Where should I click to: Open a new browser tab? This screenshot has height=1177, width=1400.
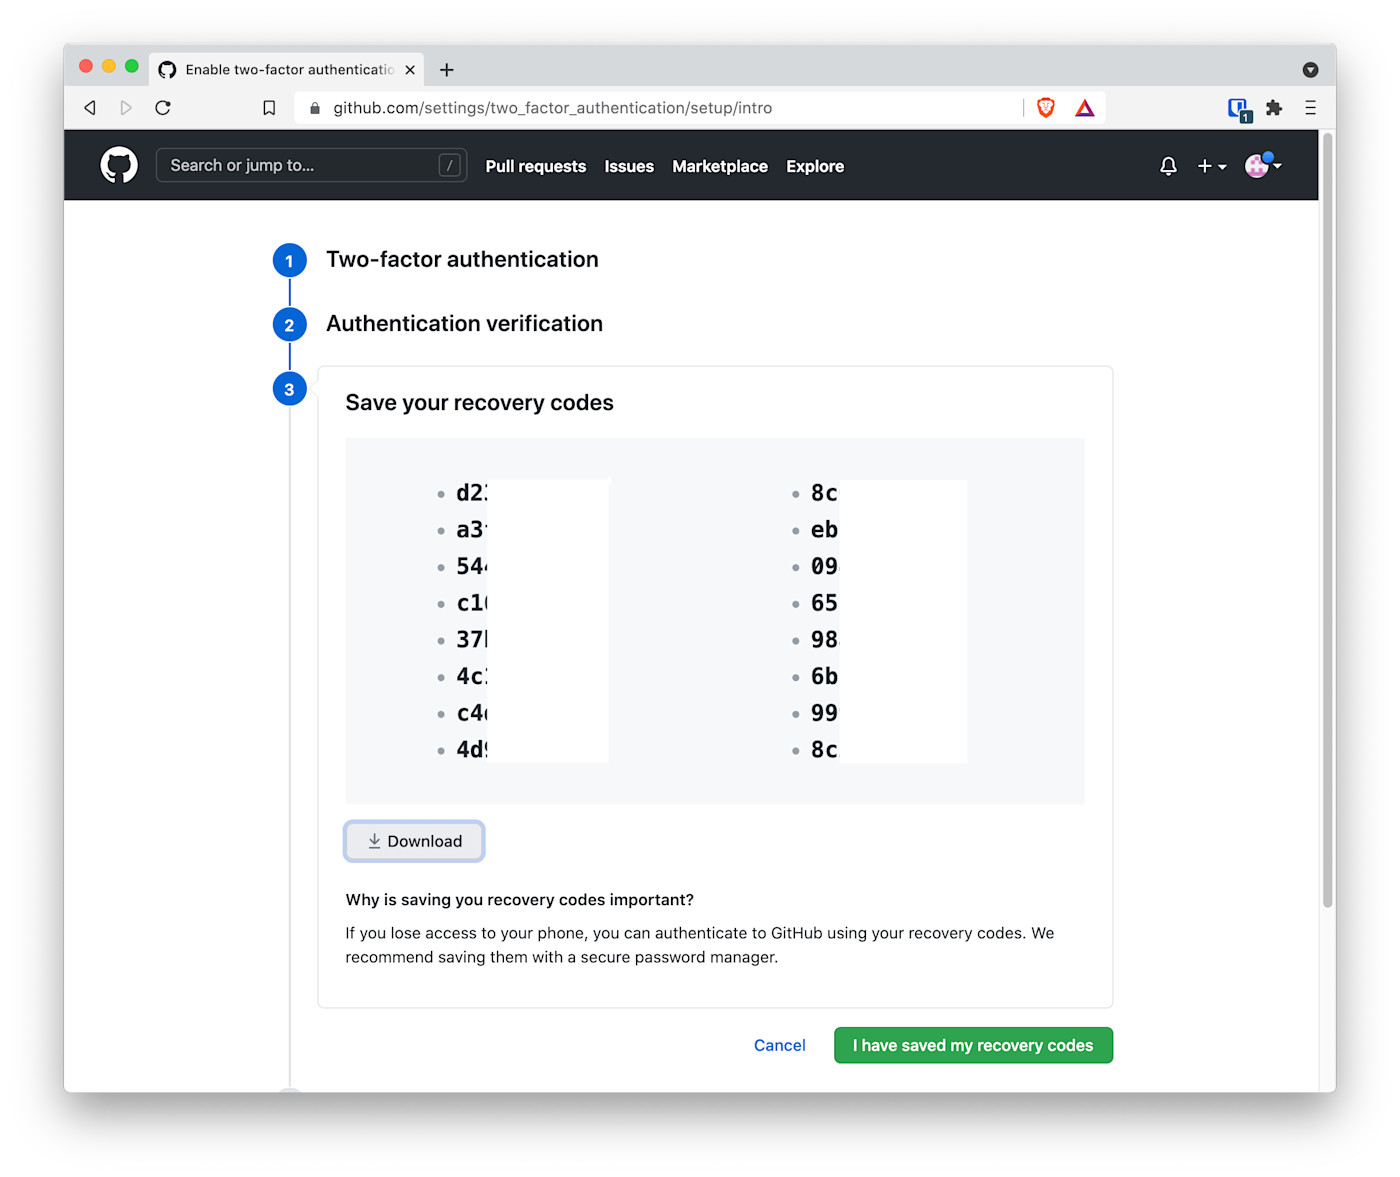click(447, 70)
